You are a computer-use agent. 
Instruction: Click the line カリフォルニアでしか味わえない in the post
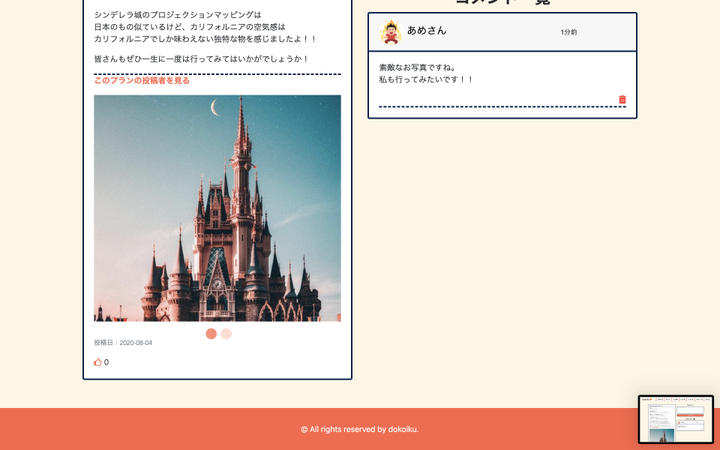[205, 39]
